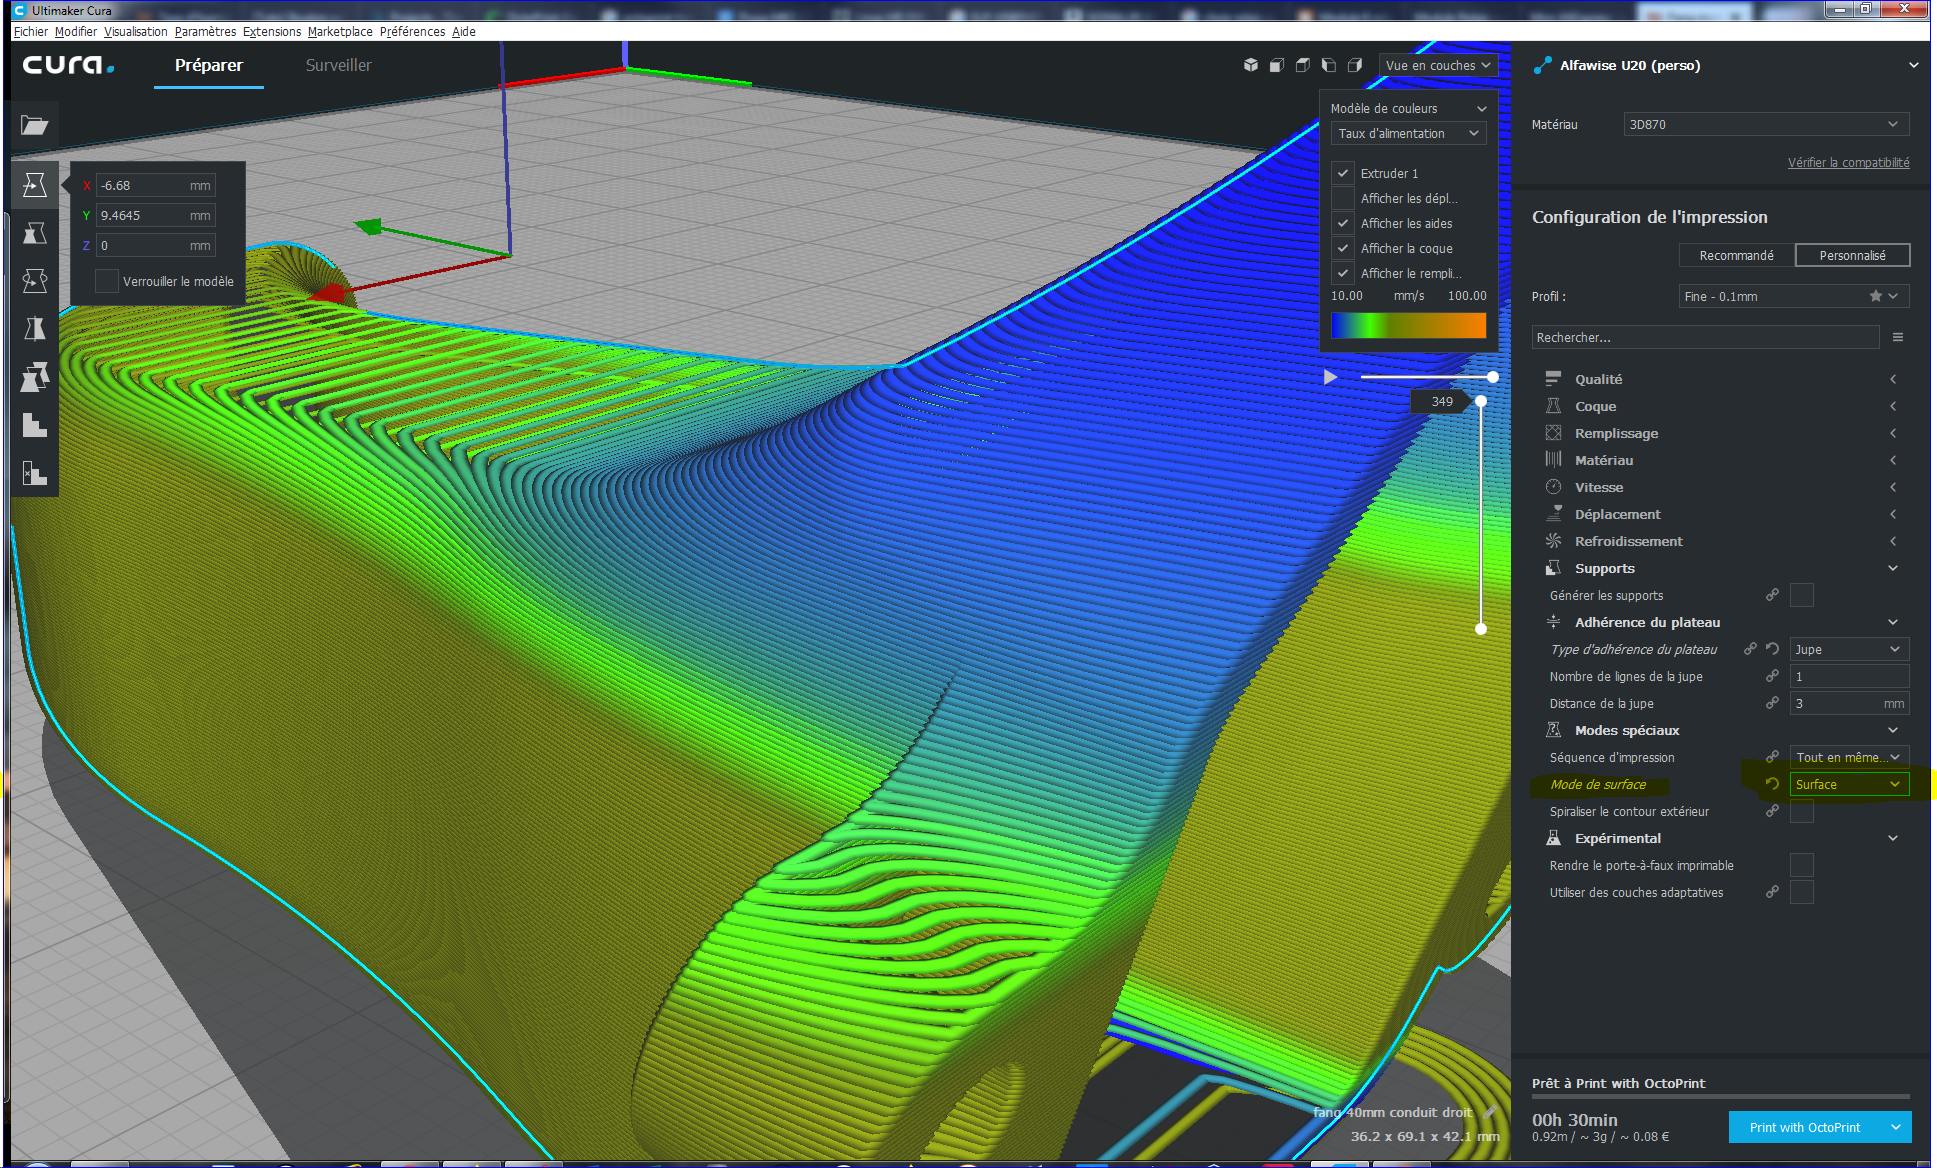Enable Générer les supports checkbox
The width and height of the screenshot is (1937, 1168).
point(1801,595)
